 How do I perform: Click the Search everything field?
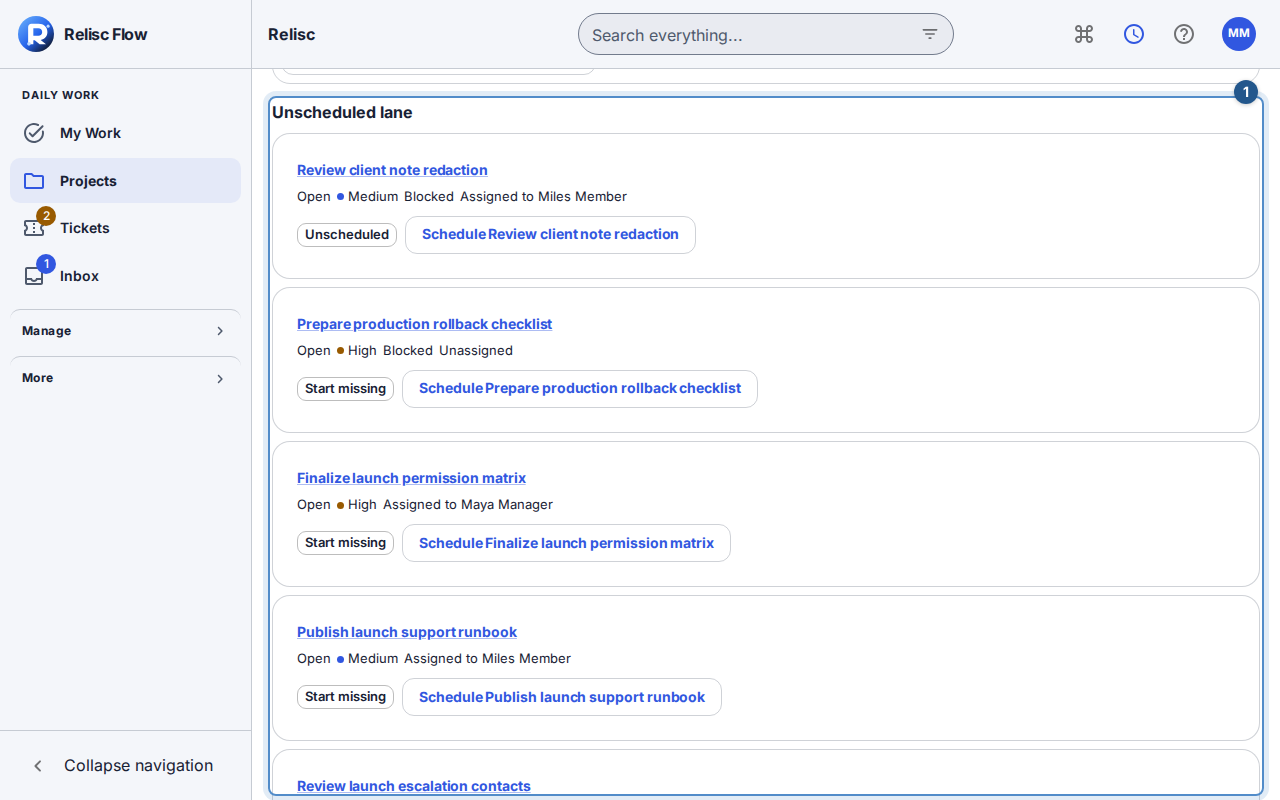coord(766,34)
